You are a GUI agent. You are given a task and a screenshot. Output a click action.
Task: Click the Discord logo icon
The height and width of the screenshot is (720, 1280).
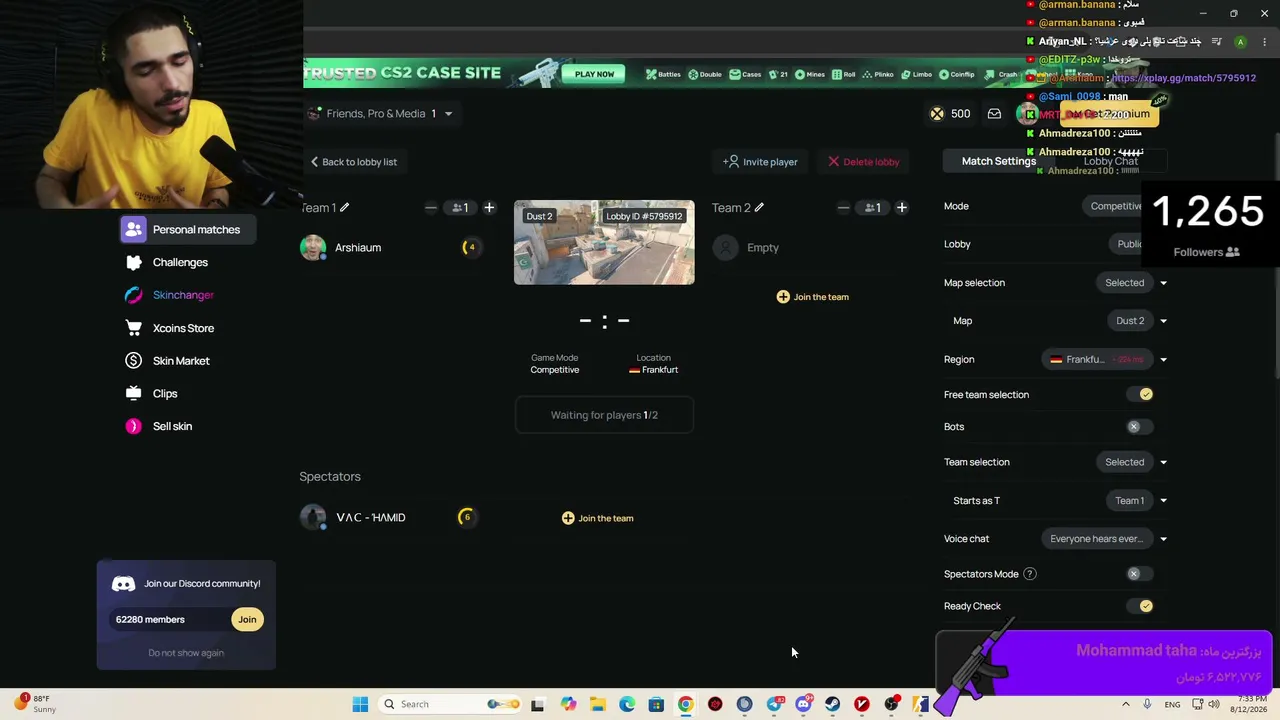tap(124, 584)
